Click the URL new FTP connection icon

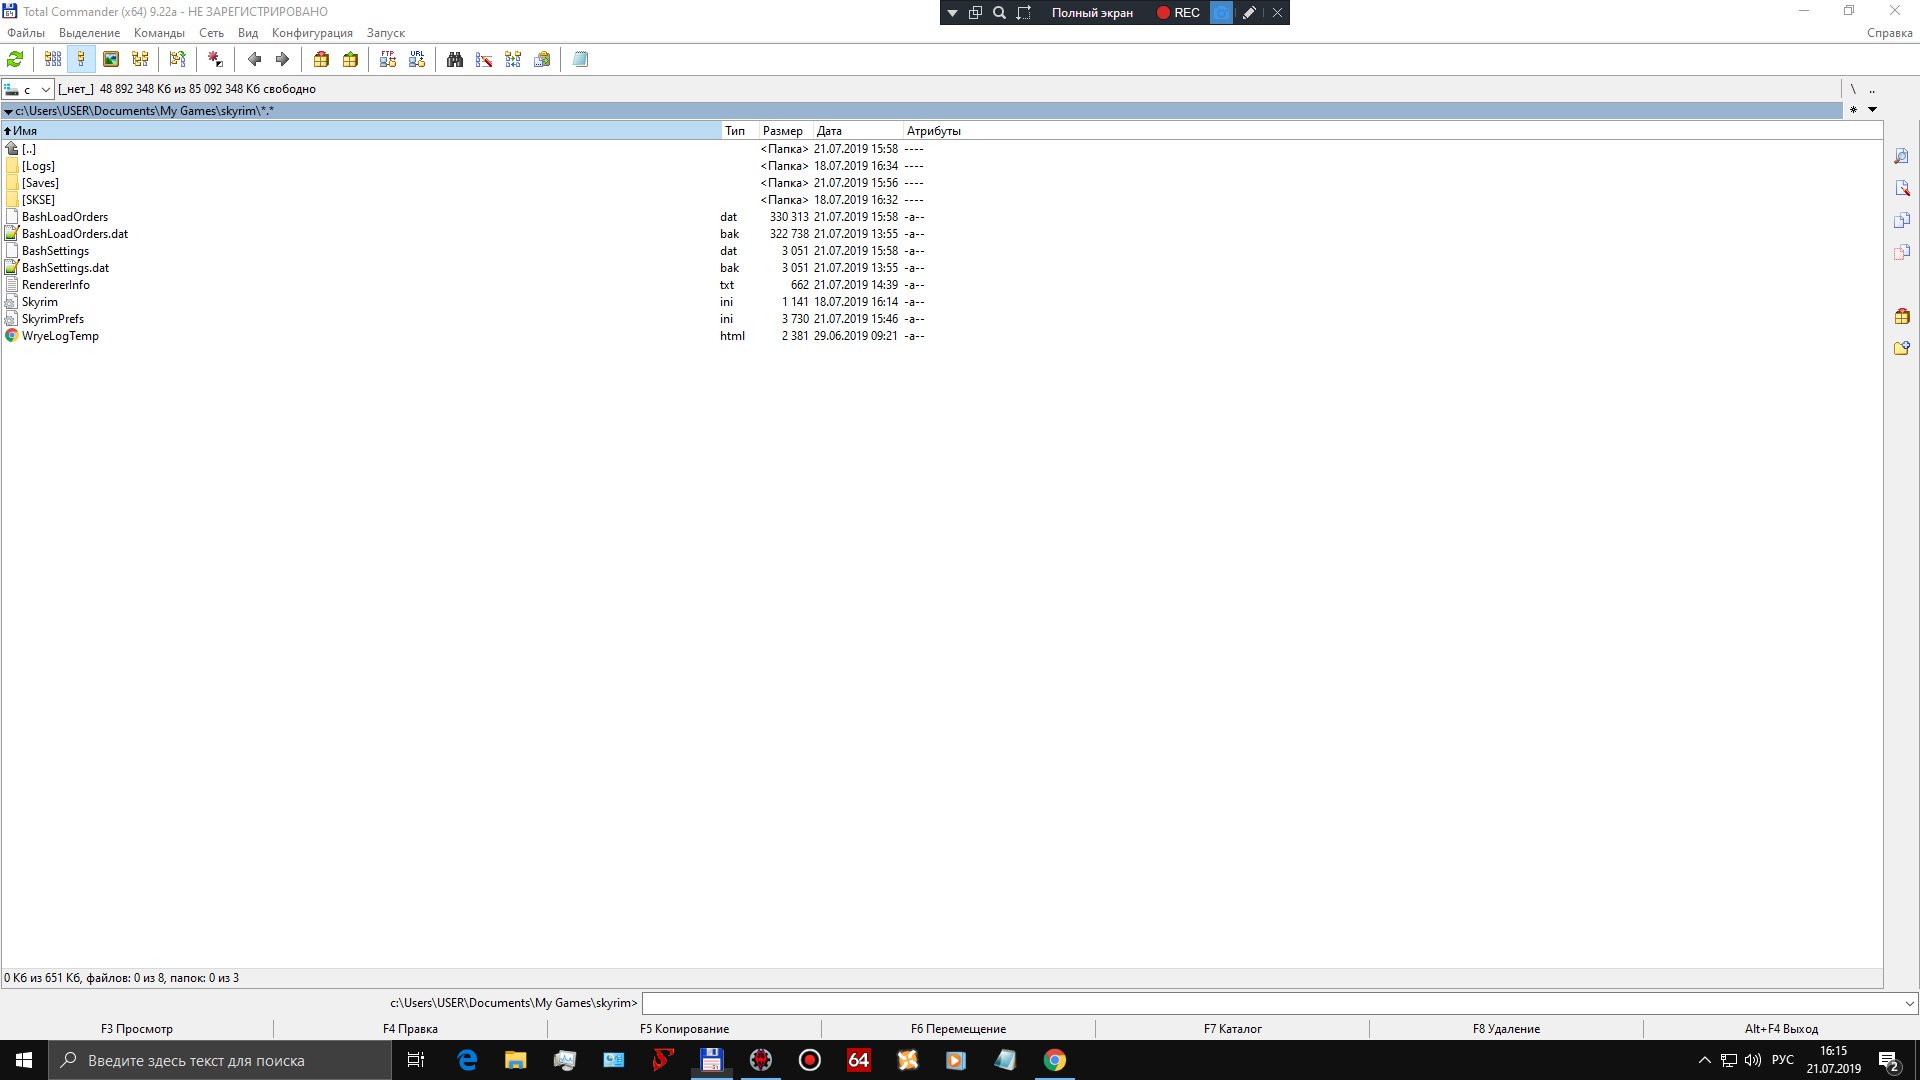[x=417, y=60]
